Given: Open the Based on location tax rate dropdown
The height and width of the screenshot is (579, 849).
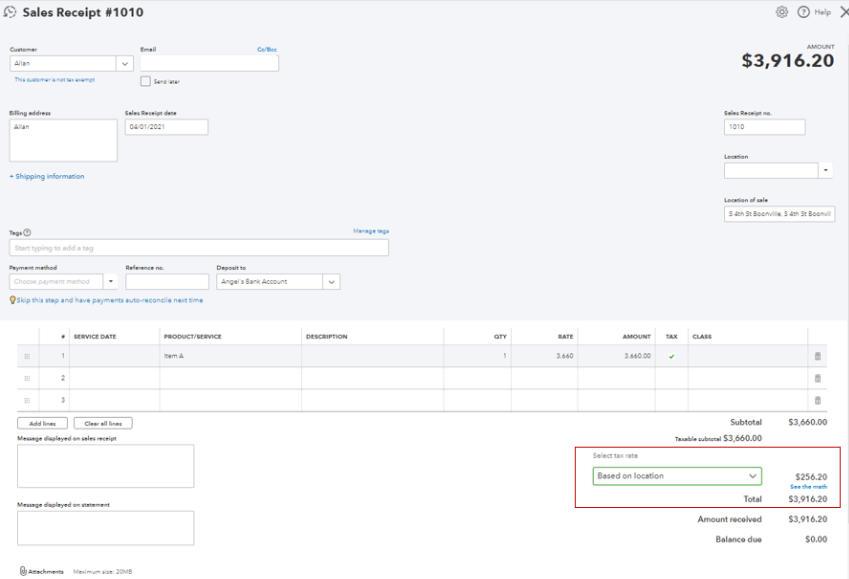Looking at the screenshot, I should [677, 476].
